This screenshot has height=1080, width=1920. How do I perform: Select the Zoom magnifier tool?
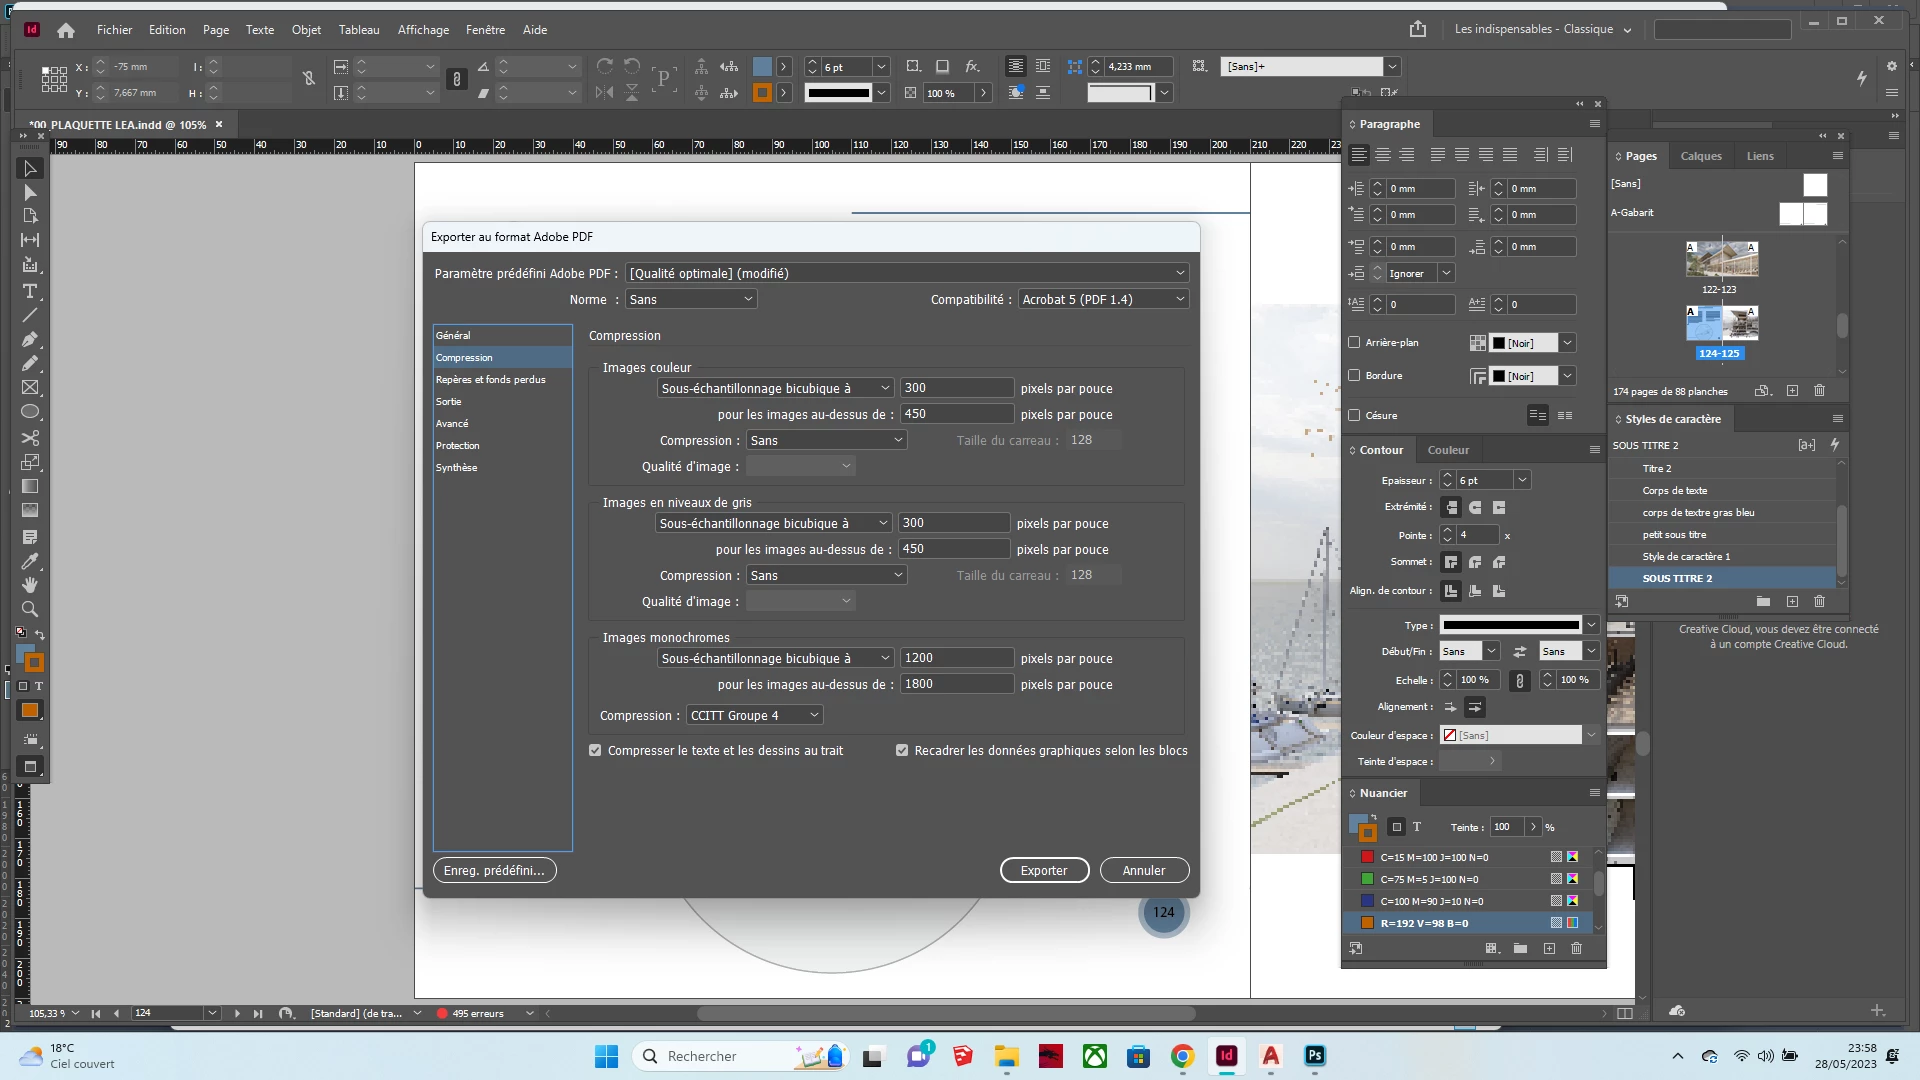30,609
